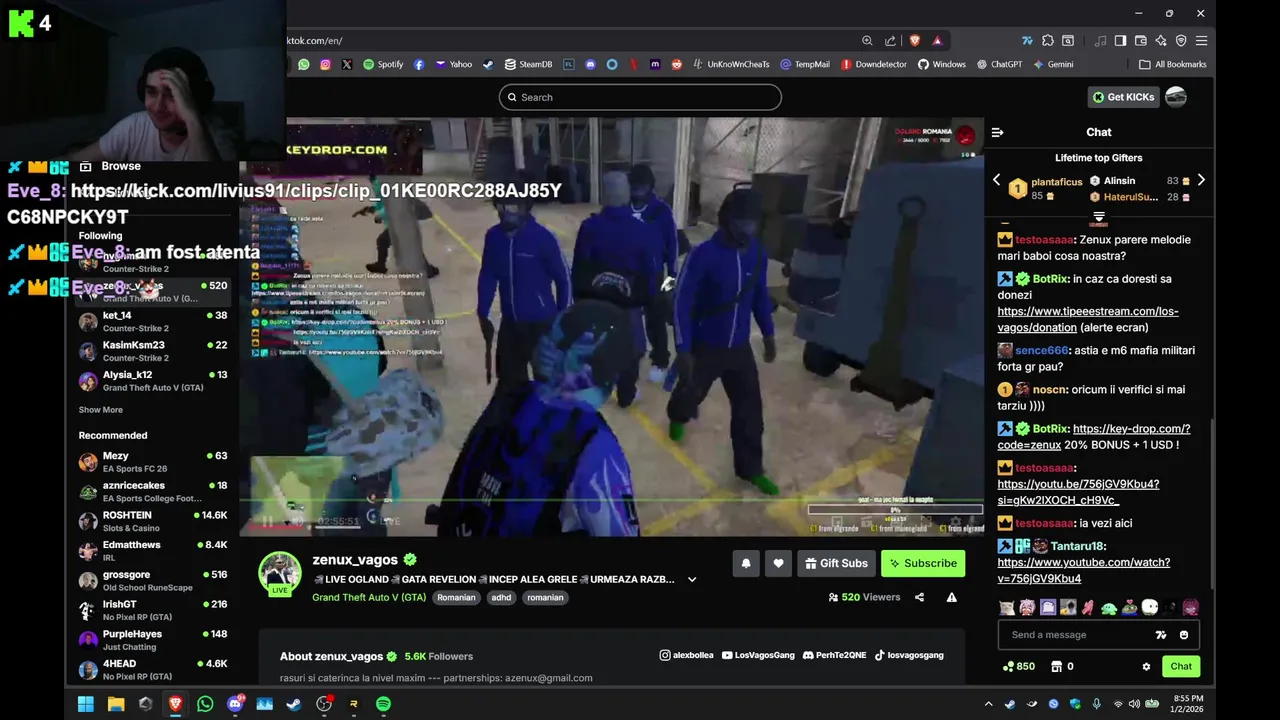Open the WhatsApp bookmark icon

pos(304,64)
